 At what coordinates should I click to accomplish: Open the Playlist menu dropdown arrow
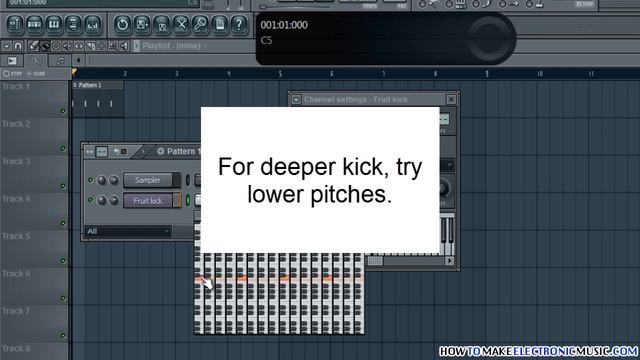click(7, 46)
